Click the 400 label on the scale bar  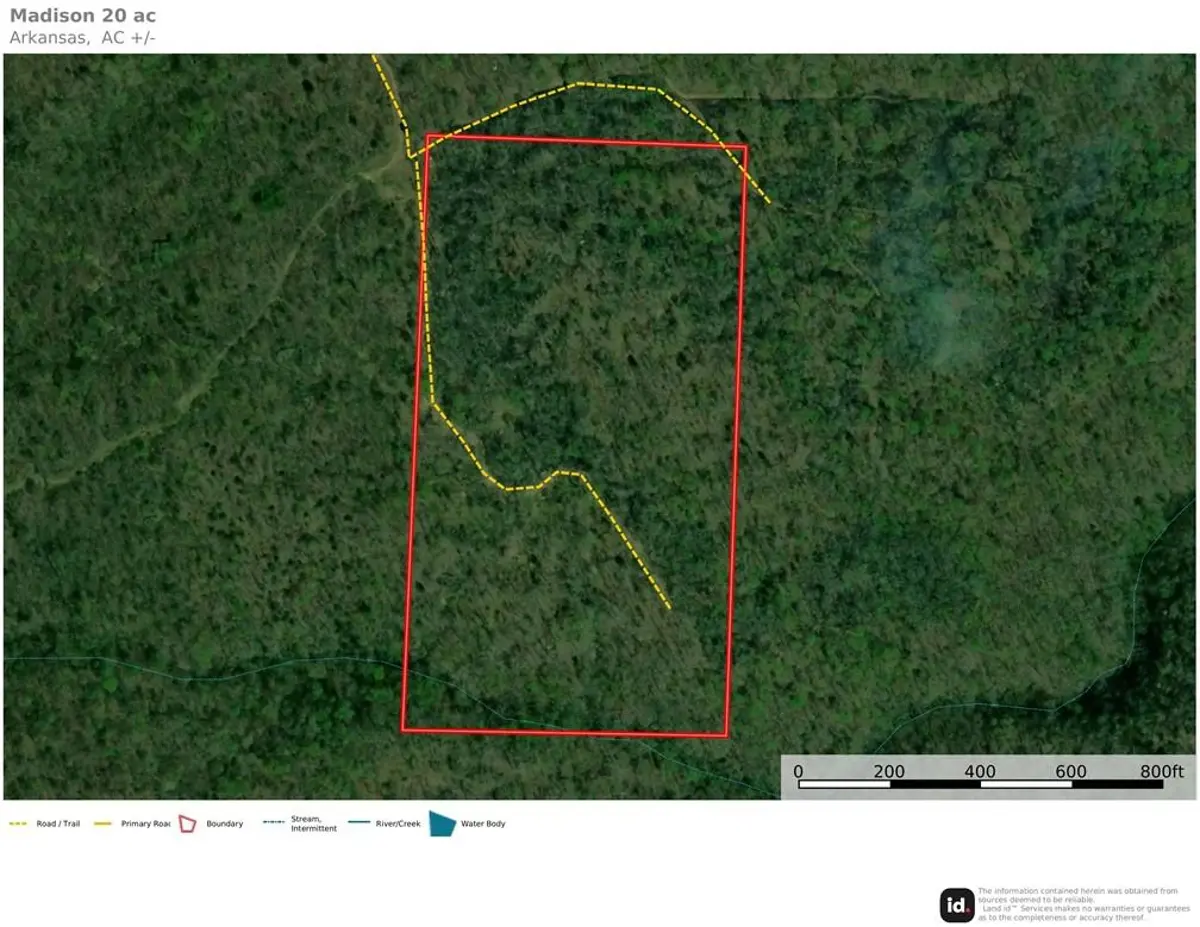tap(980, 771)
